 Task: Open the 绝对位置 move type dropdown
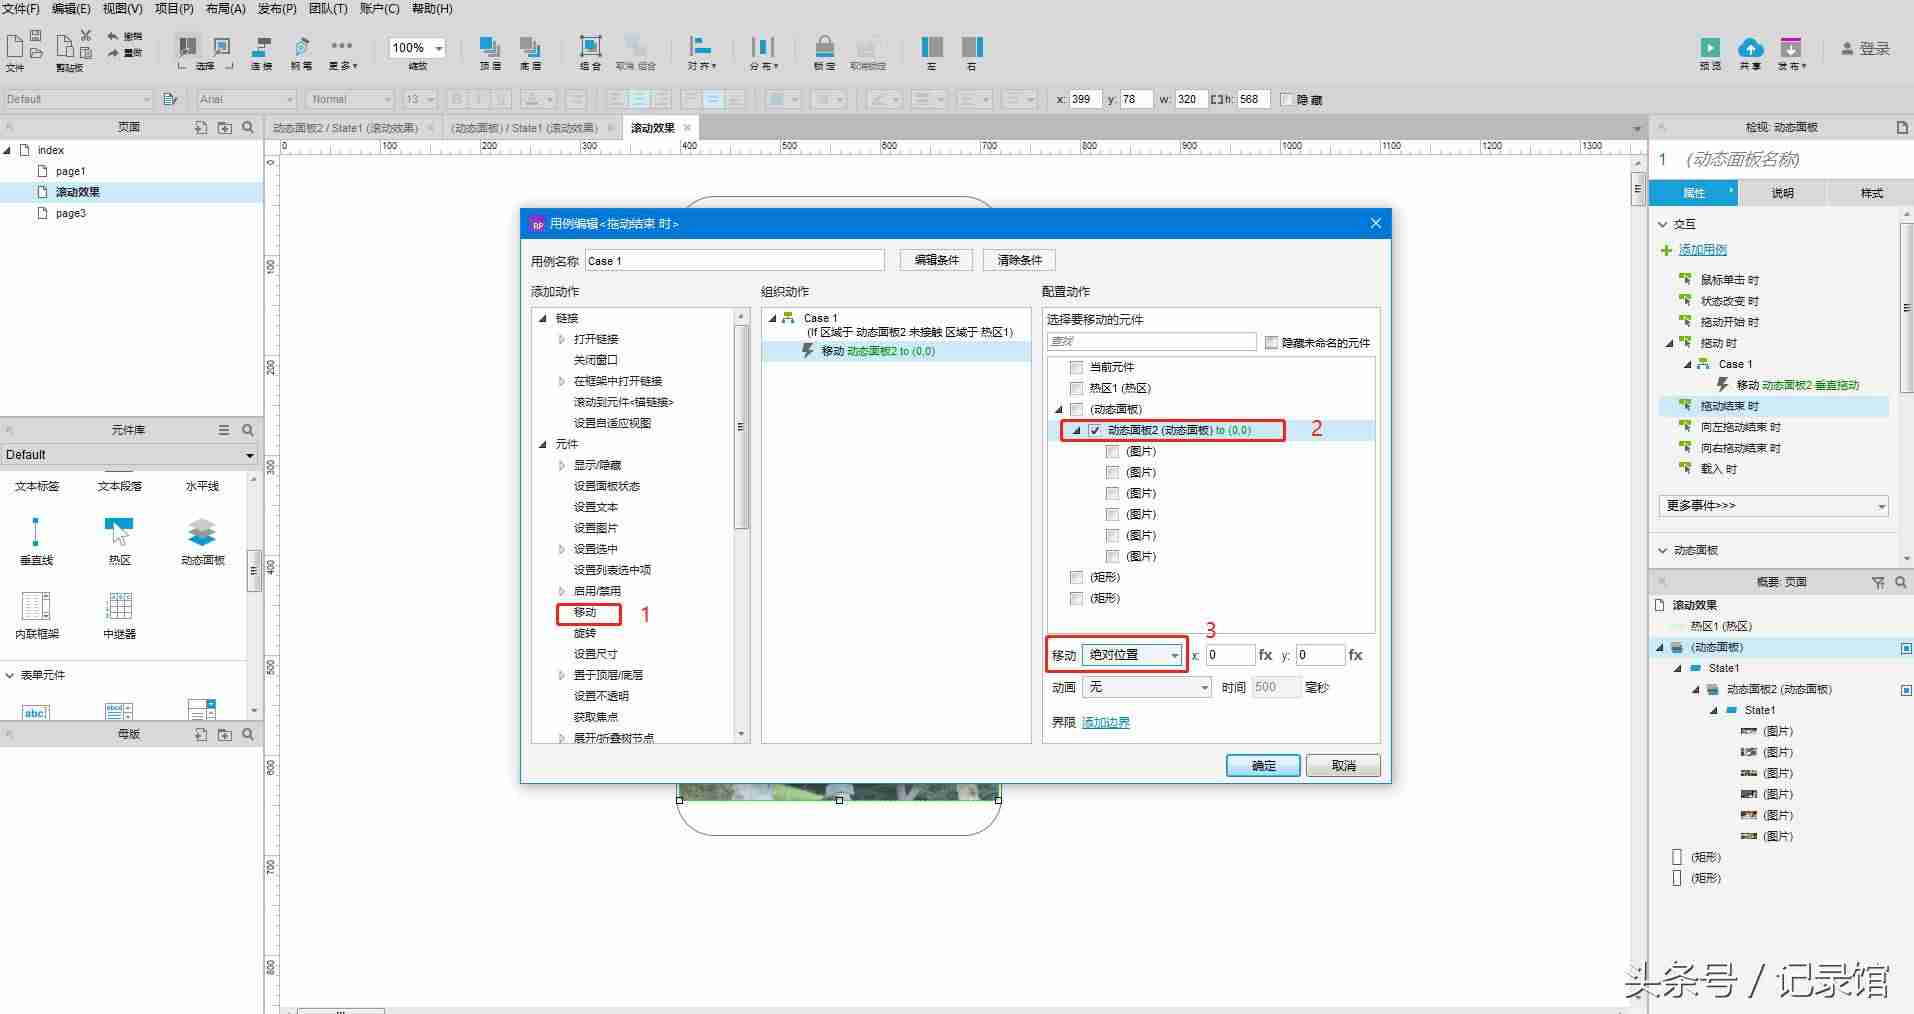pos(1133,655)
